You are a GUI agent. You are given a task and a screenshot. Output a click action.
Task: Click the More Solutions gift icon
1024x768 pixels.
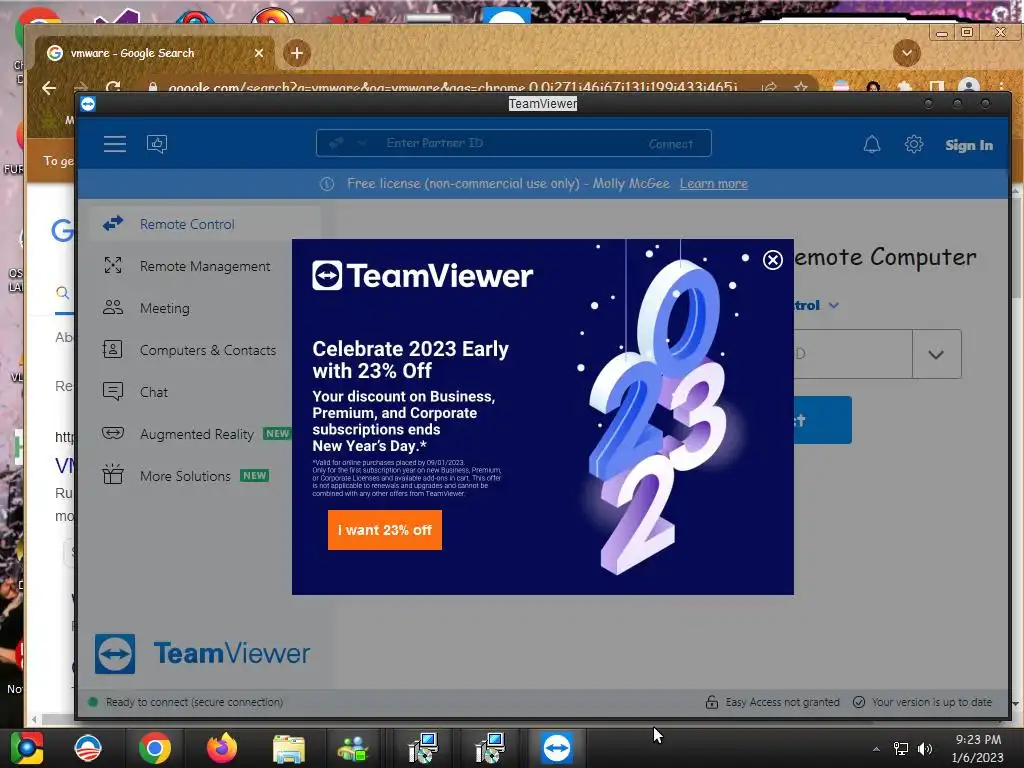coord(113,474)
